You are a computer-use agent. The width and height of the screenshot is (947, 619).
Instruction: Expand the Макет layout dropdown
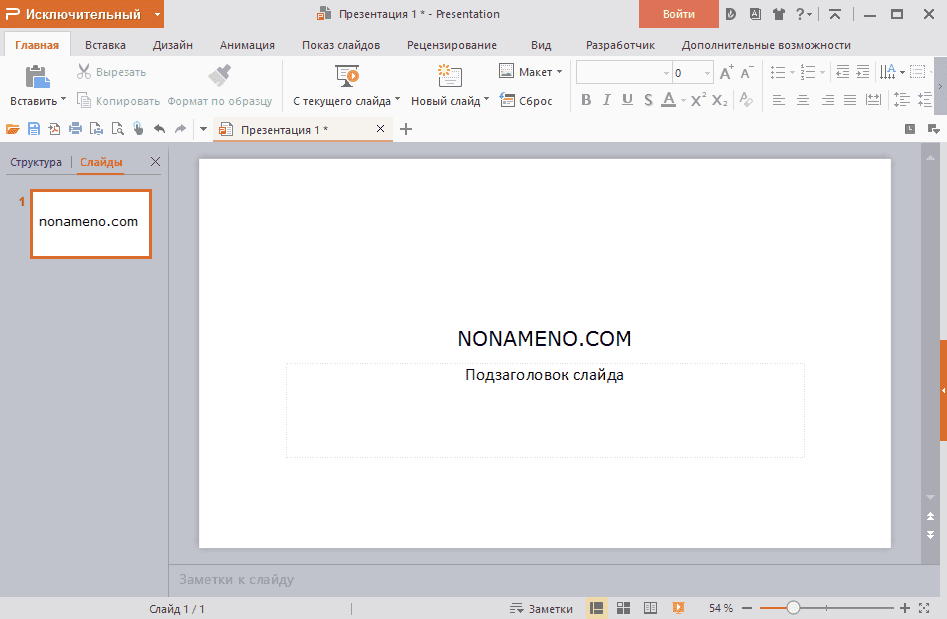[559, 72]
